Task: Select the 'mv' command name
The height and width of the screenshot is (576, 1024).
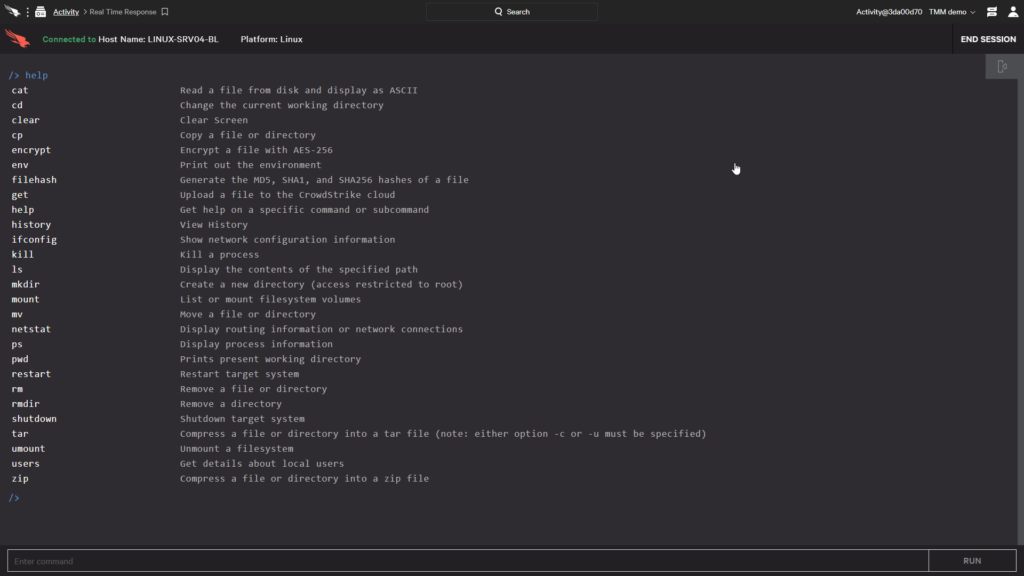Action: pos(17,314)
